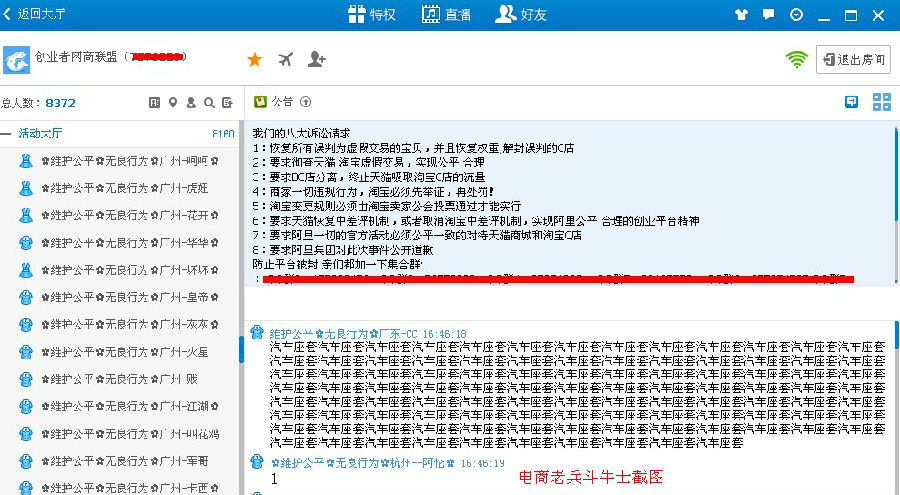Click avatar icon of user 广州-火星
This screenshot has width=900, height=495.
point(26,351)
